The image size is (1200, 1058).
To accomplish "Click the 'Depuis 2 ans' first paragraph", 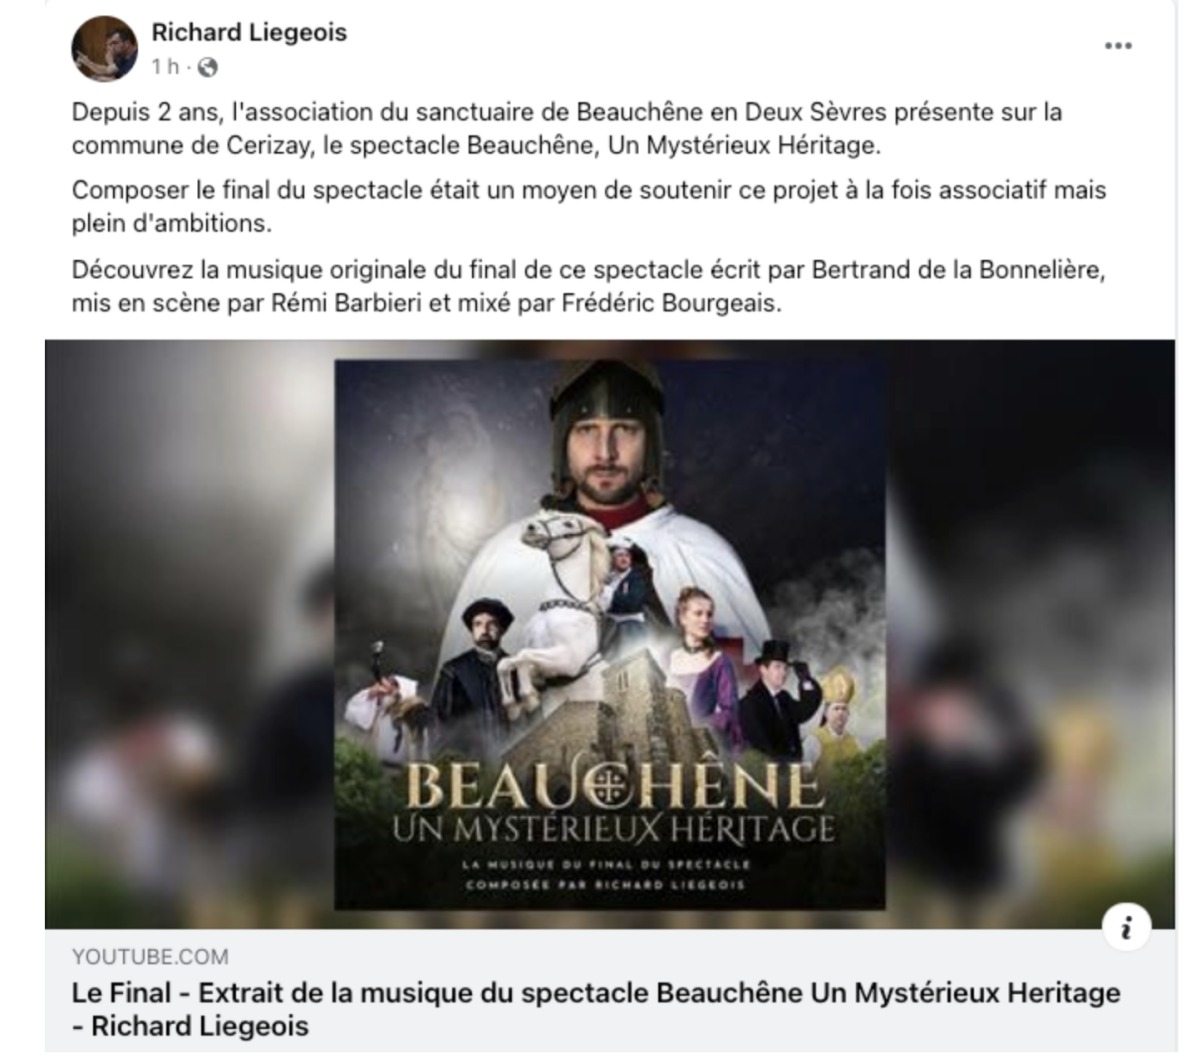I will point(567,128).
